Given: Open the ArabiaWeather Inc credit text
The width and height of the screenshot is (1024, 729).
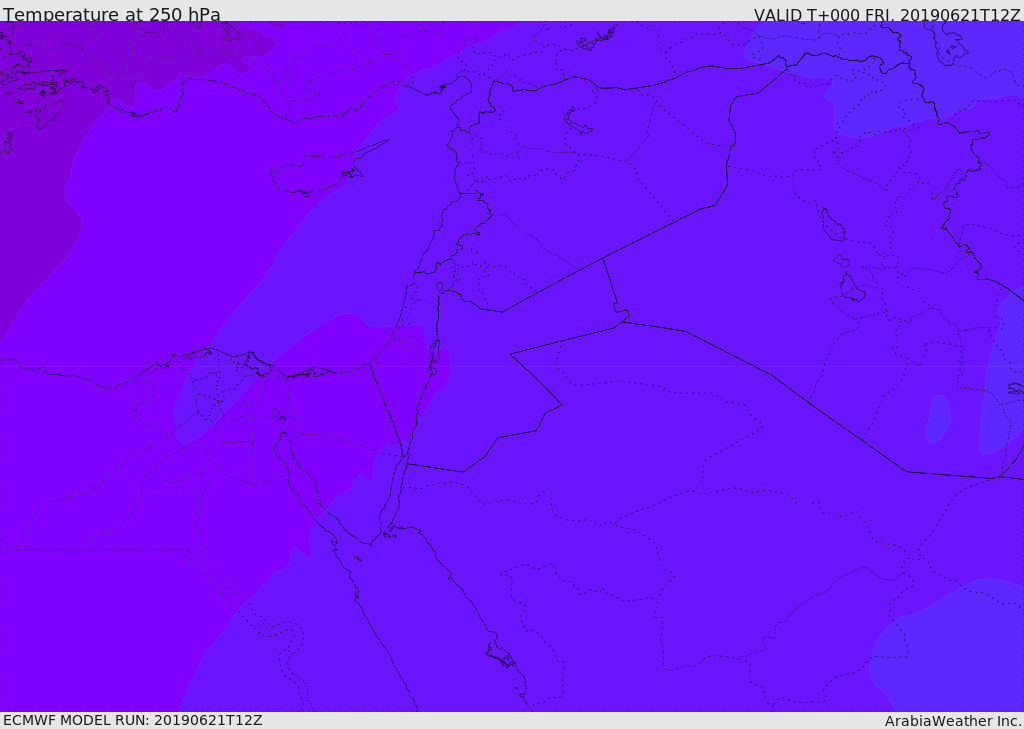Looking at the screenshot, I should [x=952, y=721].
